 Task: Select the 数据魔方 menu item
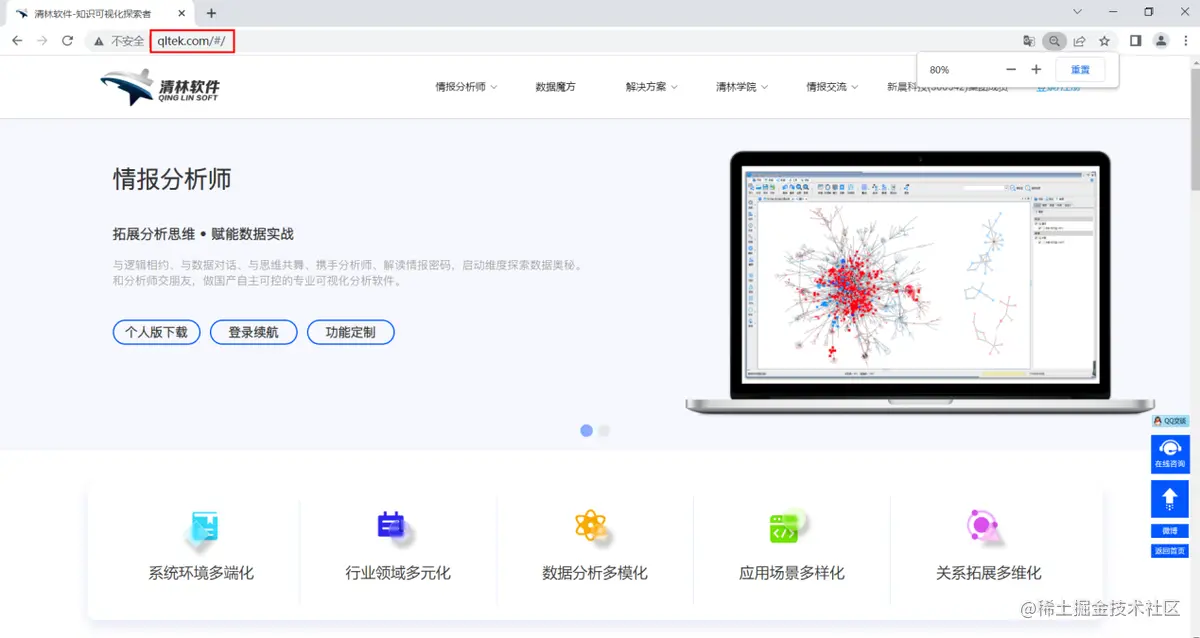pos(557,87)
